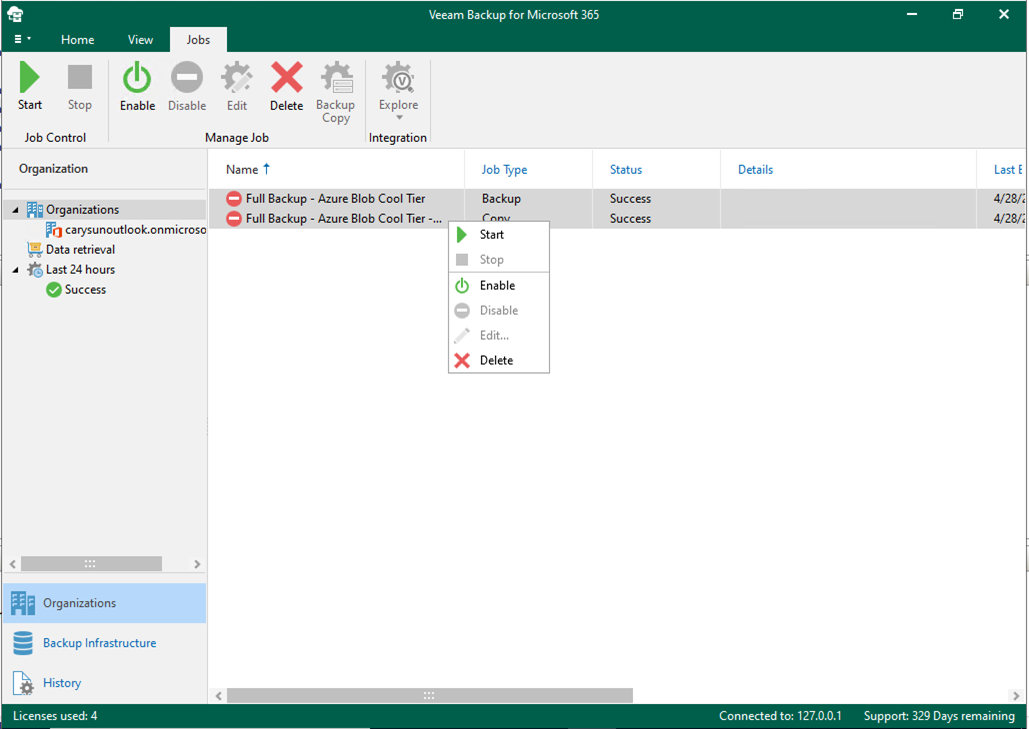Click the Last column header
Screen dimensions: 1029x729
click(x=1008, y=170)
